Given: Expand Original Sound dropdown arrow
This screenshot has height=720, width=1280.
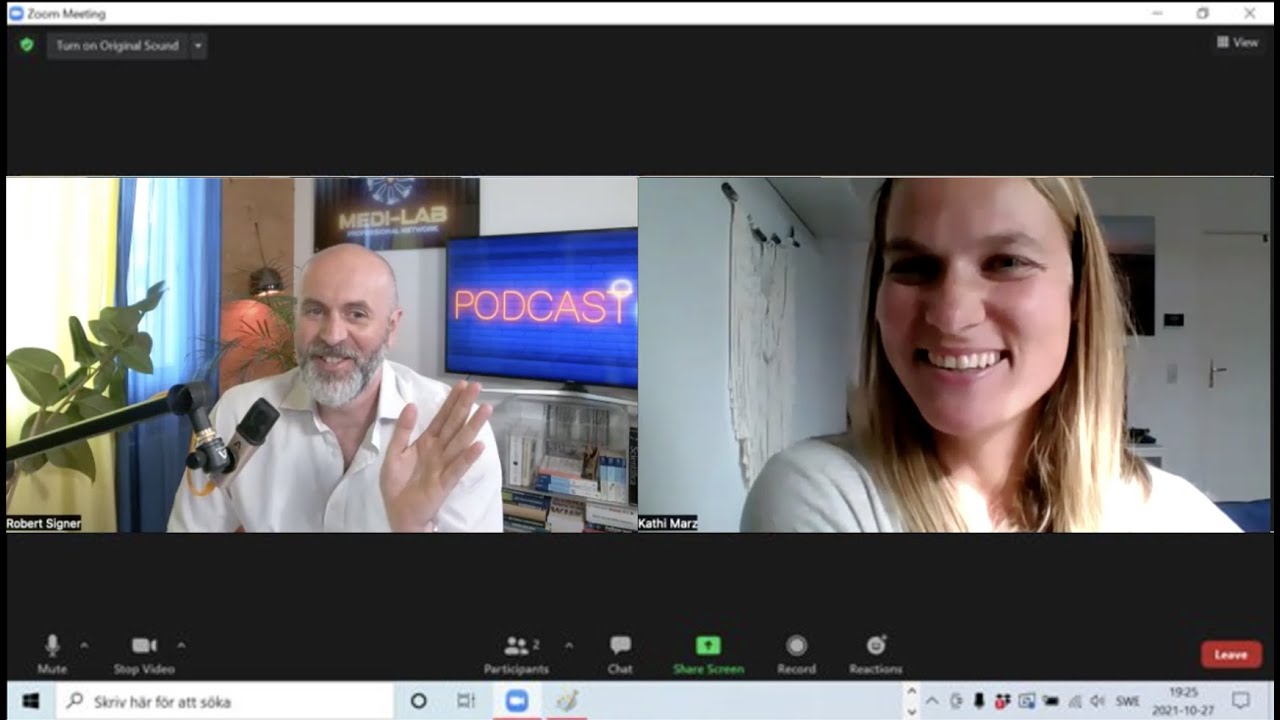Looking at the screenshot, I should 198,45.
